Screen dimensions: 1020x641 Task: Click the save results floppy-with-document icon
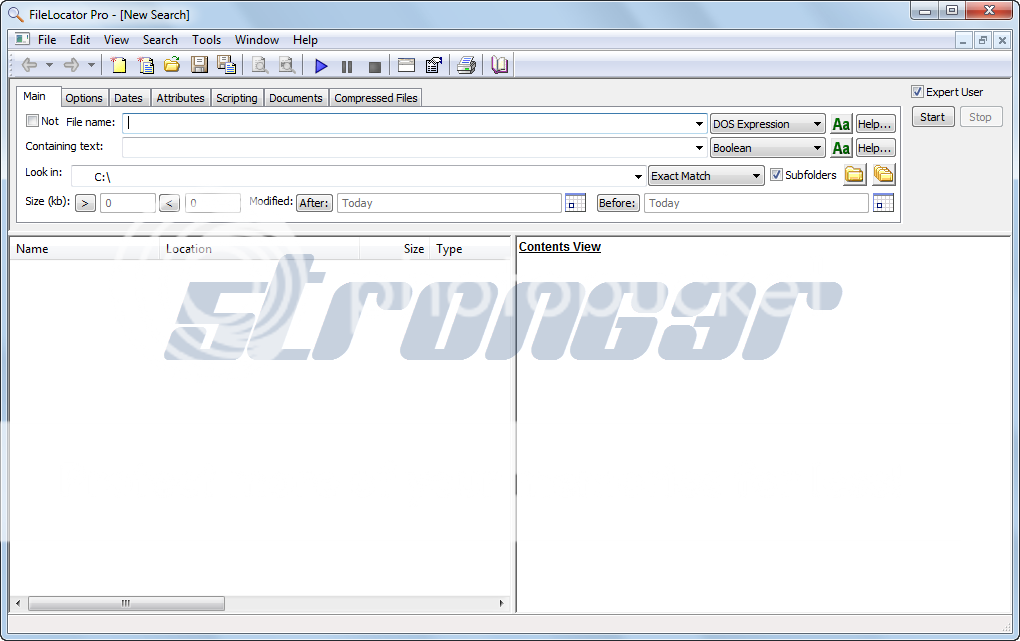pos(226,65)
